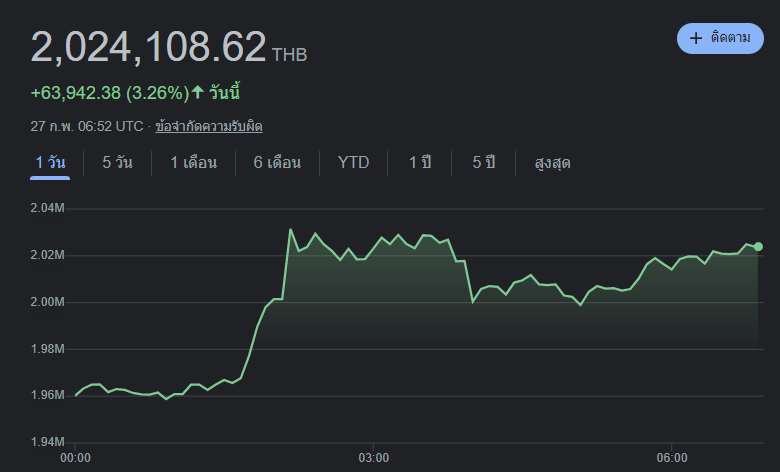Viewport: 780px width, 472px height.
Task: Click the 1.98M axis label
Action: tap(47, 349)
